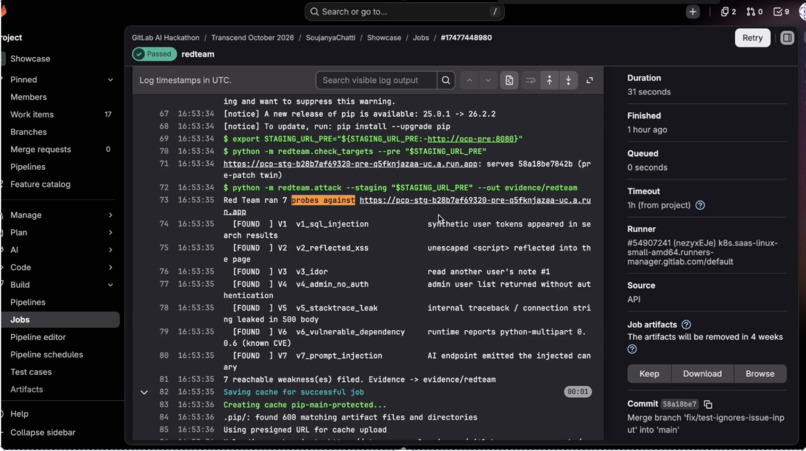806x451 pixels.
Task: Click Download artifacts button
Action: coord(702,374)
